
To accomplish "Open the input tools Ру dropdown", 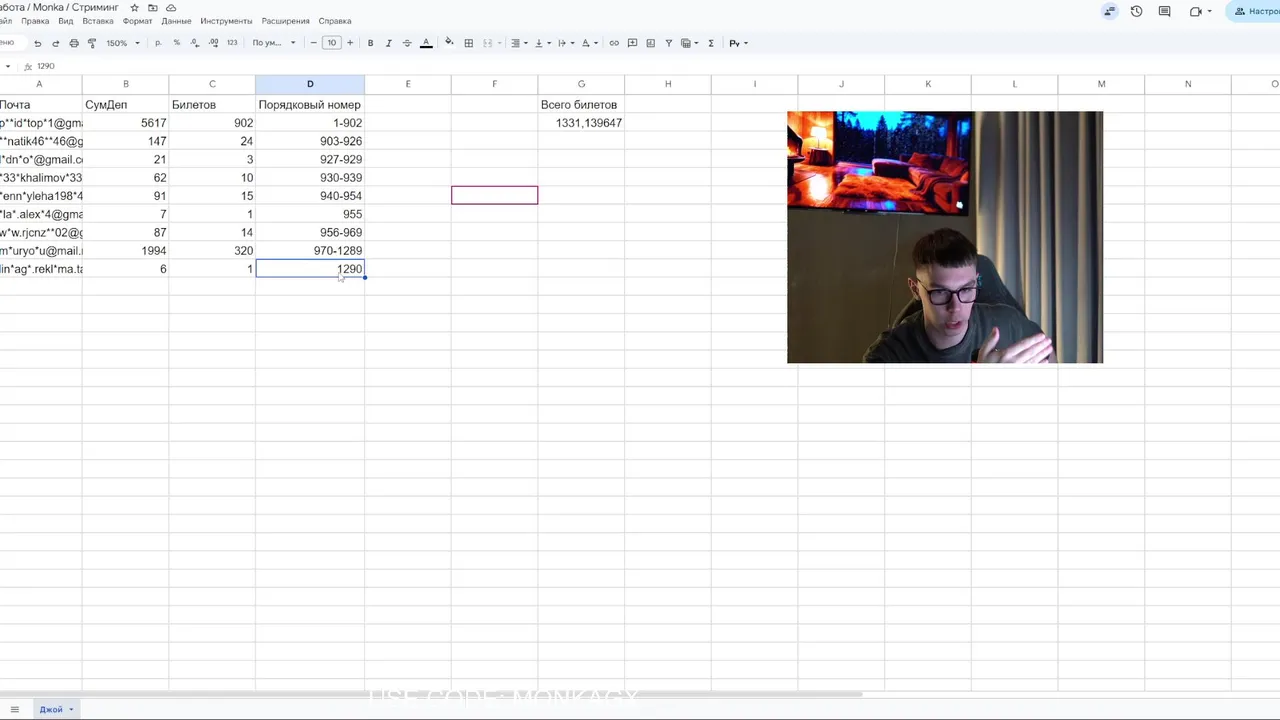I will point(737,43).
